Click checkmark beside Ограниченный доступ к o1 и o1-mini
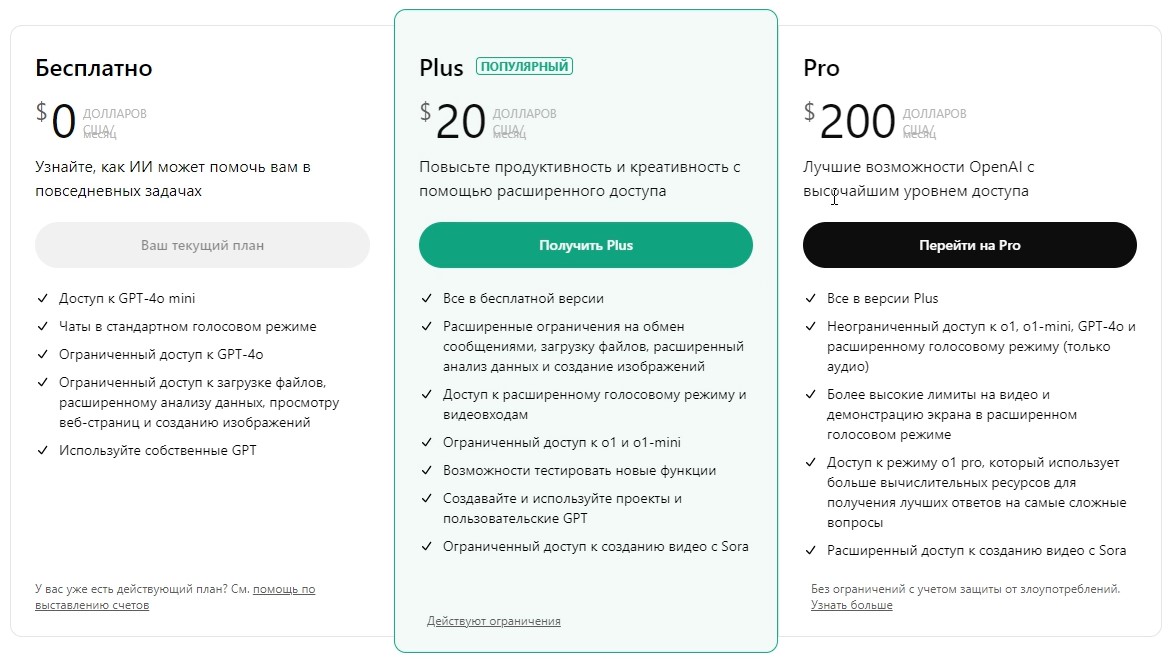Viewport: 1170px width, 659px height. (427, 442)
